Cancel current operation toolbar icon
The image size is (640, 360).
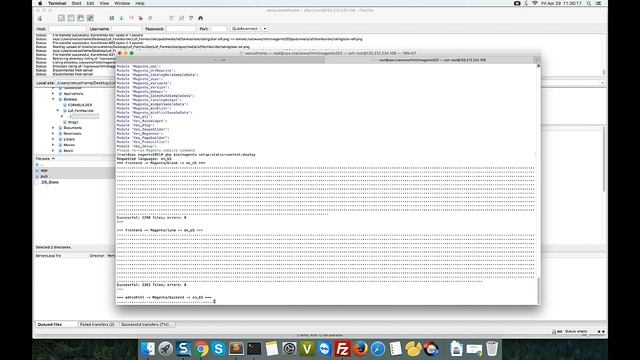(131, 18)
